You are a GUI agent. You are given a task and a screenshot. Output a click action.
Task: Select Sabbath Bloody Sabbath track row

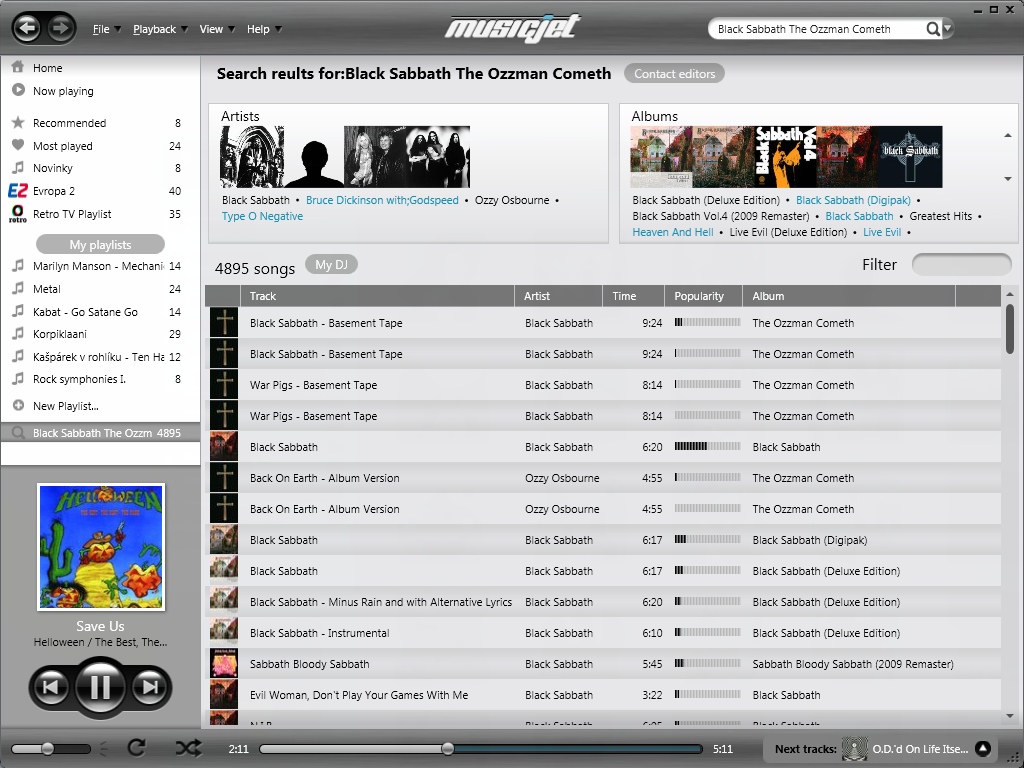coord(603,664)
